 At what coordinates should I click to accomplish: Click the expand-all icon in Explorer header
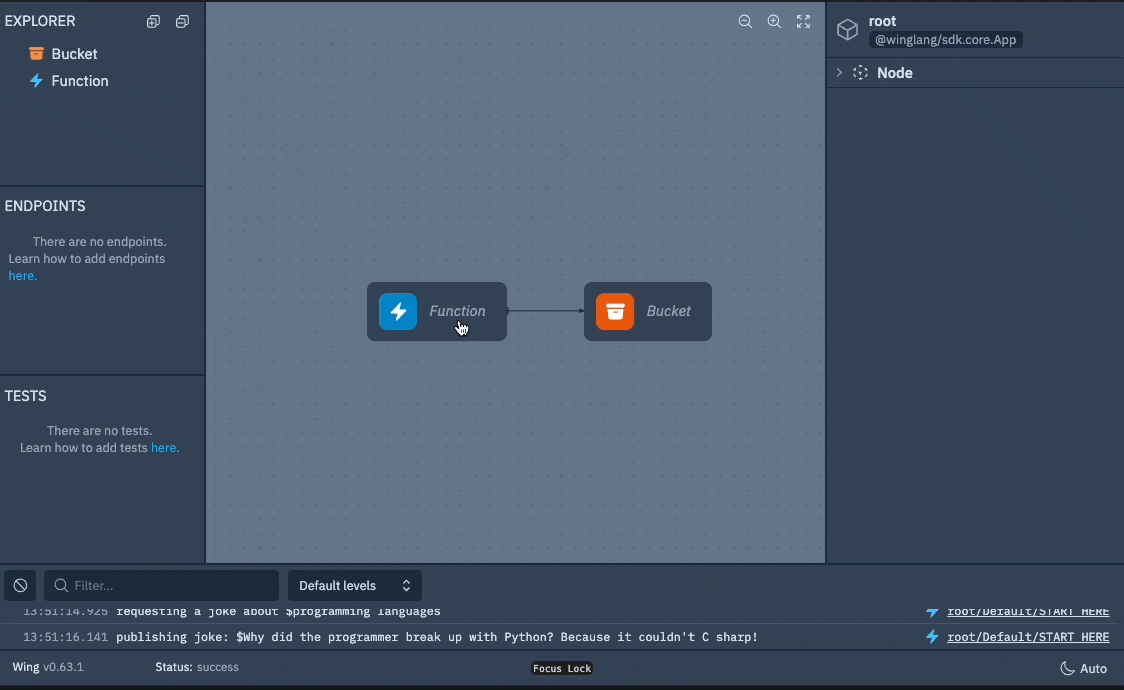coord(153,21)
